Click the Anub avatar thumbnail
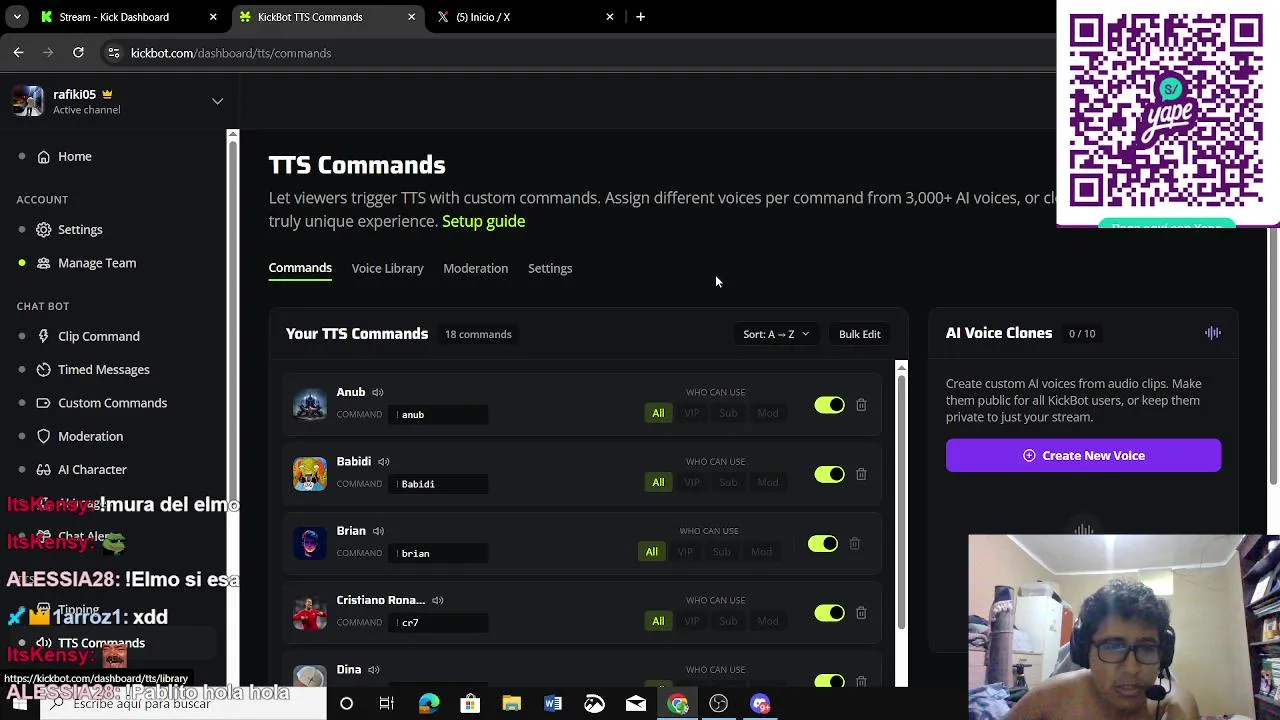Screen dimensions: 1280x720 [x=310, y=405]
